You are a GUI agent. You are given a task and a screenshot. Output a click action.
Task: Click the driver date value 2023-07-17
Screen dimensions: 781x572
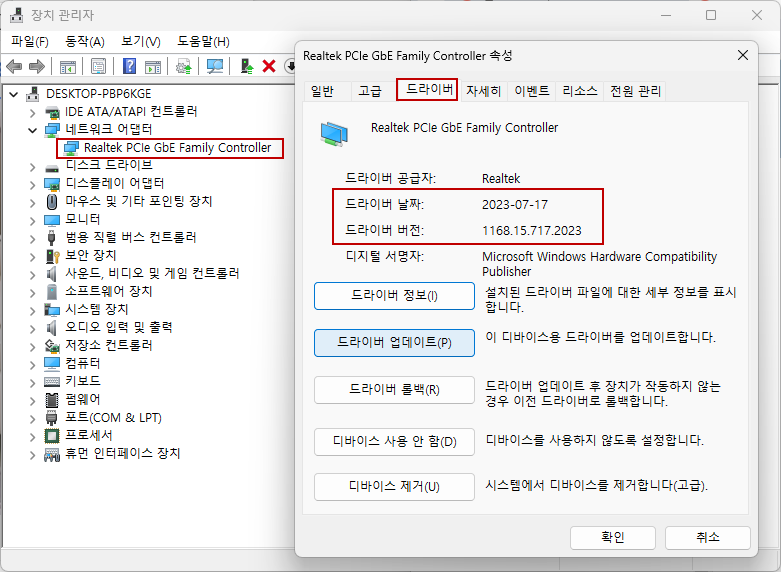[x=515, y=205]
